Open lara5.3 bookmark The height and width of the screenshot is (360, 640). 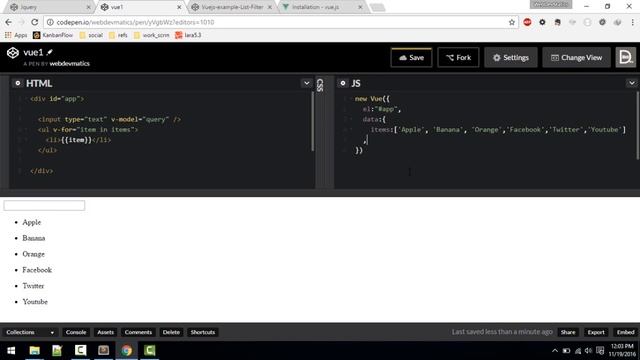click(x=188, y=35)
